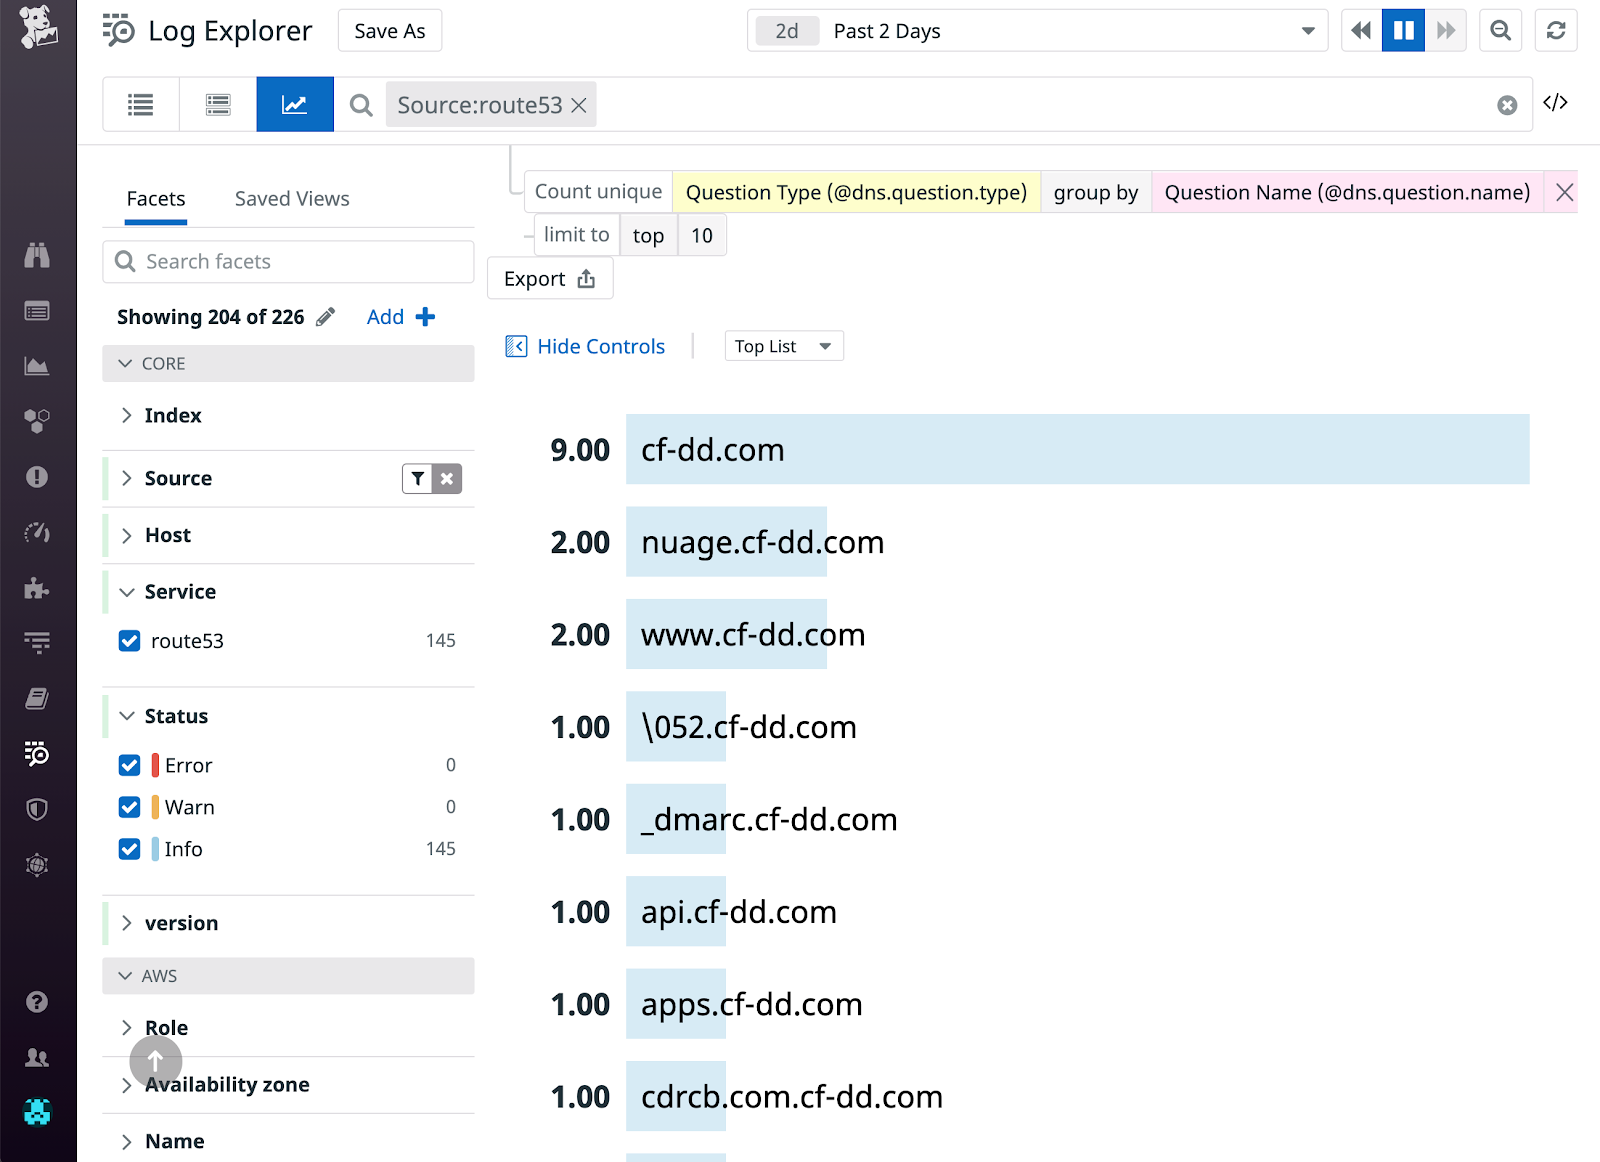Click the Export button

549,278
